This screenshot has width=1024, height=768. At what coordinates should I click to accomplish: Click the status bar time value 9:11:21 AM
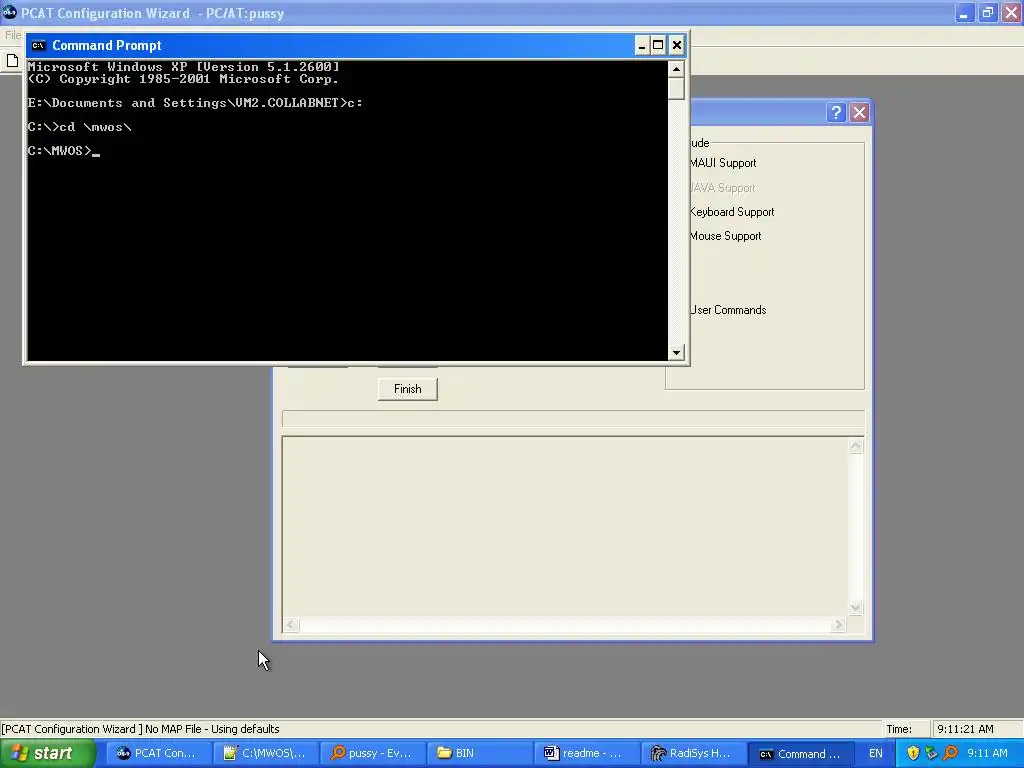965,729
